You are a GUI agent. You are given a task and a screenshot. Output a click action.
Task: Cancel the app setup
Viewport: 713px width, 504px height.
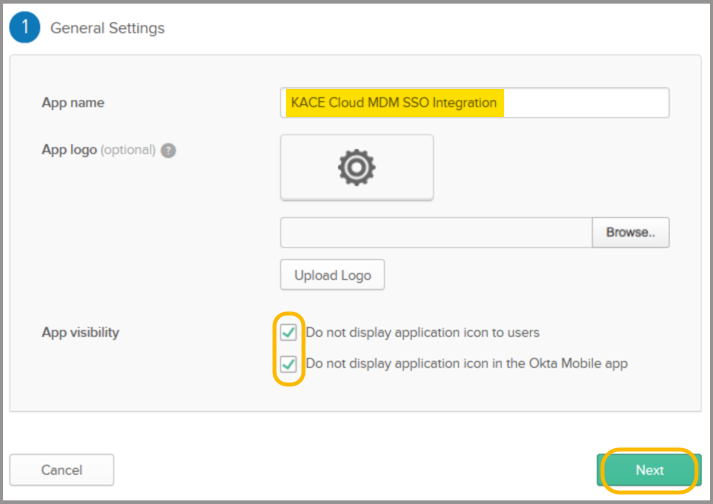(62, 470)
